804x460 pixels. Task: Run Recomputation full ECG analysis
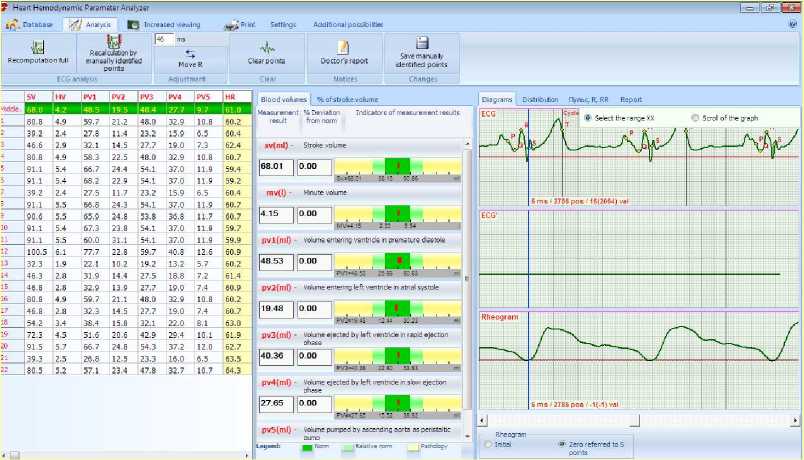point(38,52)
